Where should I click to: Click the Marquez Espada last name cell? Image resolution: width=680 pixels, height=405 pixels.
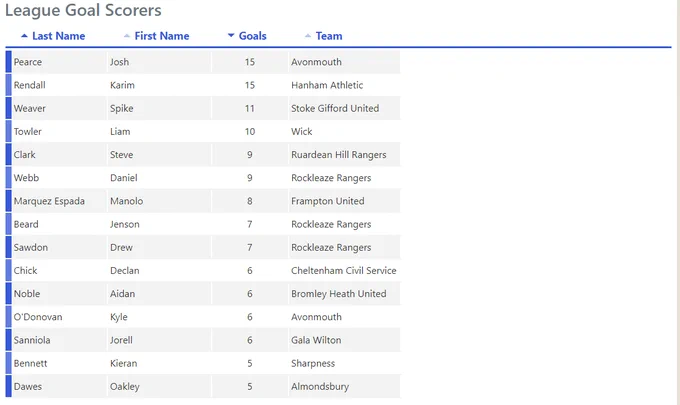coord(59,201)
